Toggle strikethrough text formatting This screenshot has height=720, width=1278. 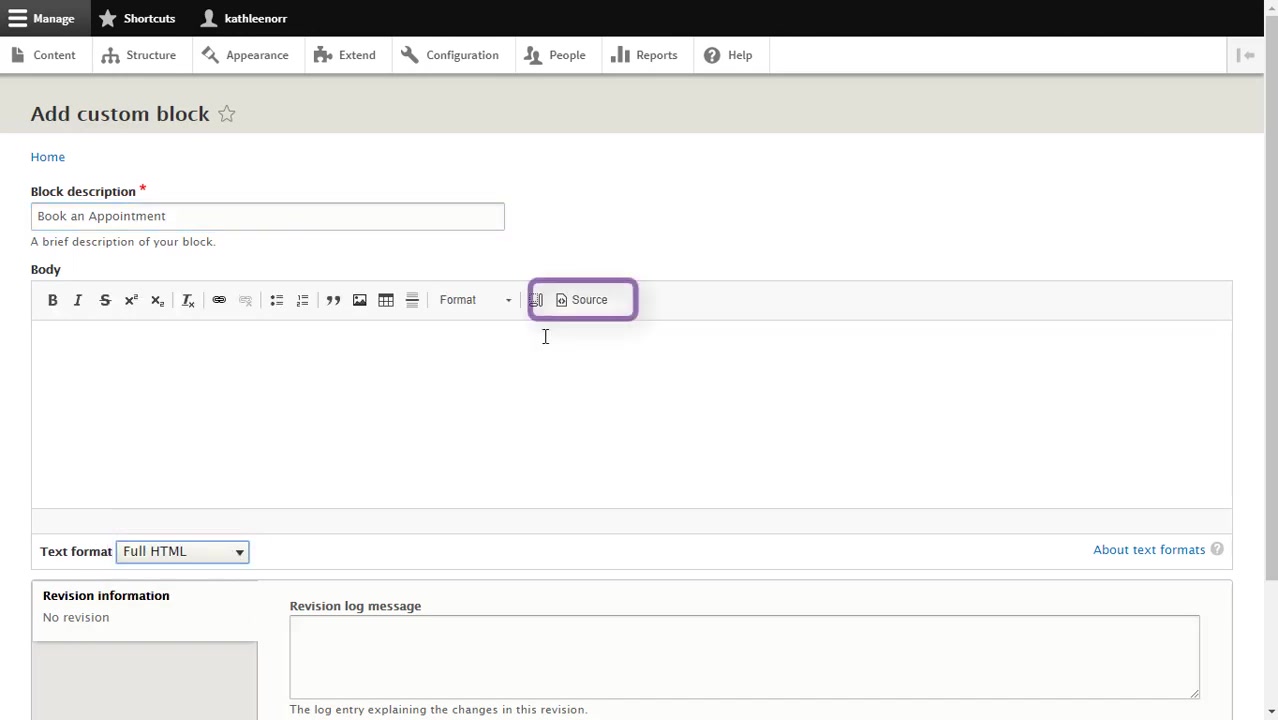105,300
